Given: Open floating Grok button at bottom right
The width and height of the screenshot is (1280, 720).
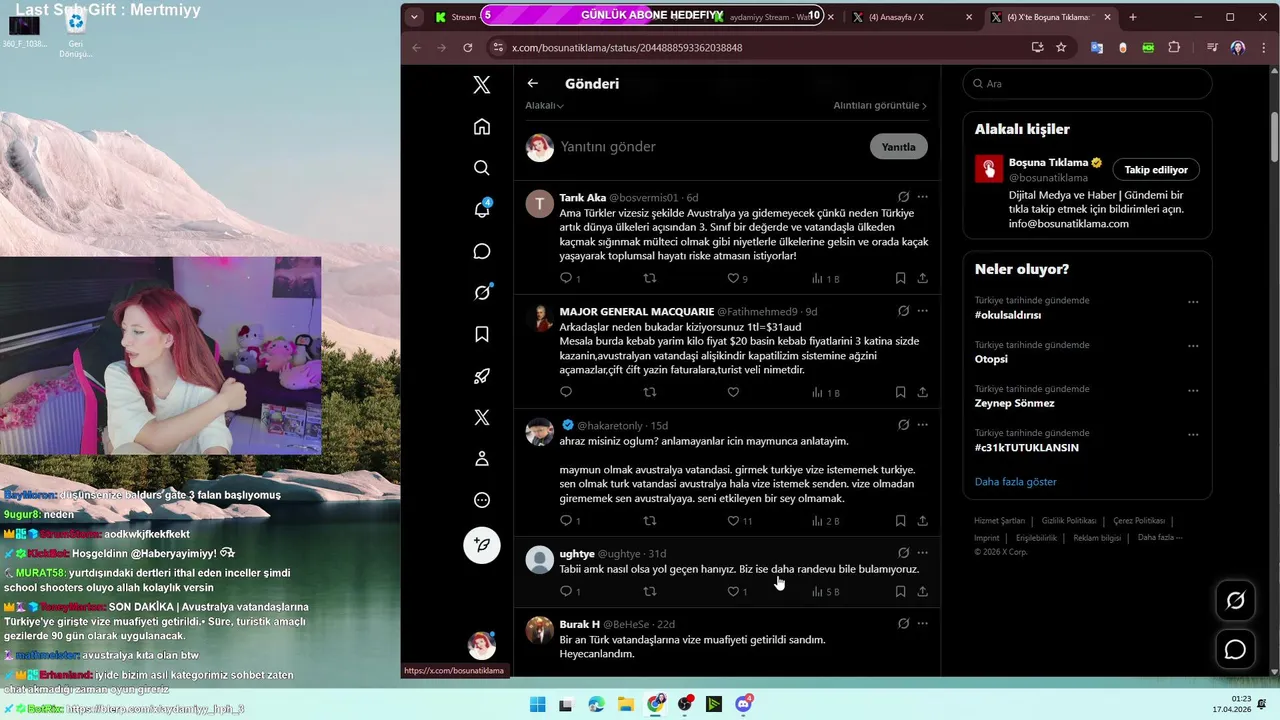Looking at the screenshot, I should [1235, 601].
